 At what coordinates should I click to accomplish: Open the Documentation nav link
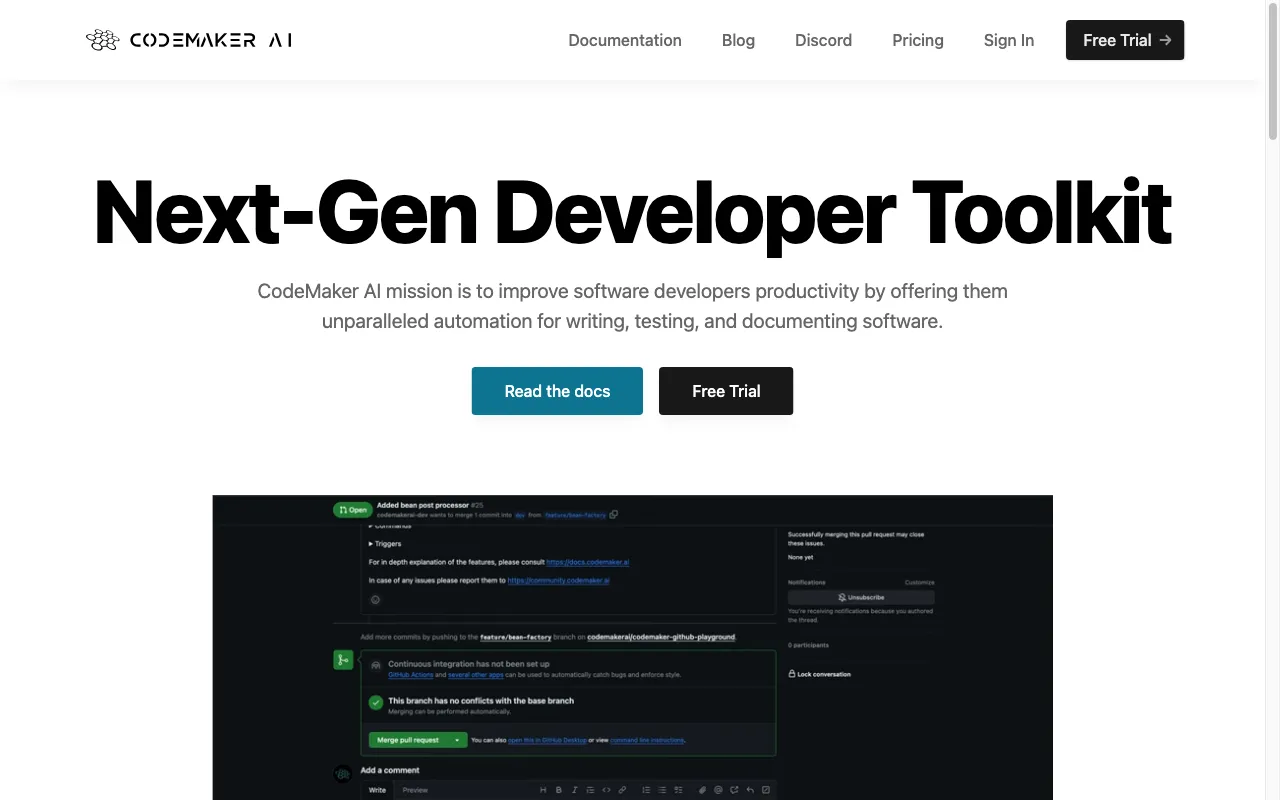pyautogui.click(x=625, y=40)
